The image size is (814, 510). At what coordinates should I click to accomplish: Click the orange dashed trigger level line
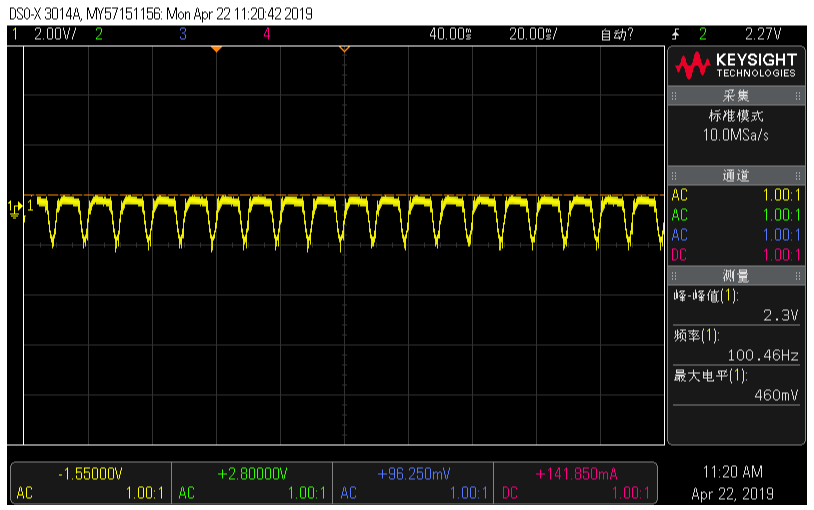click(x=344, y=195)
